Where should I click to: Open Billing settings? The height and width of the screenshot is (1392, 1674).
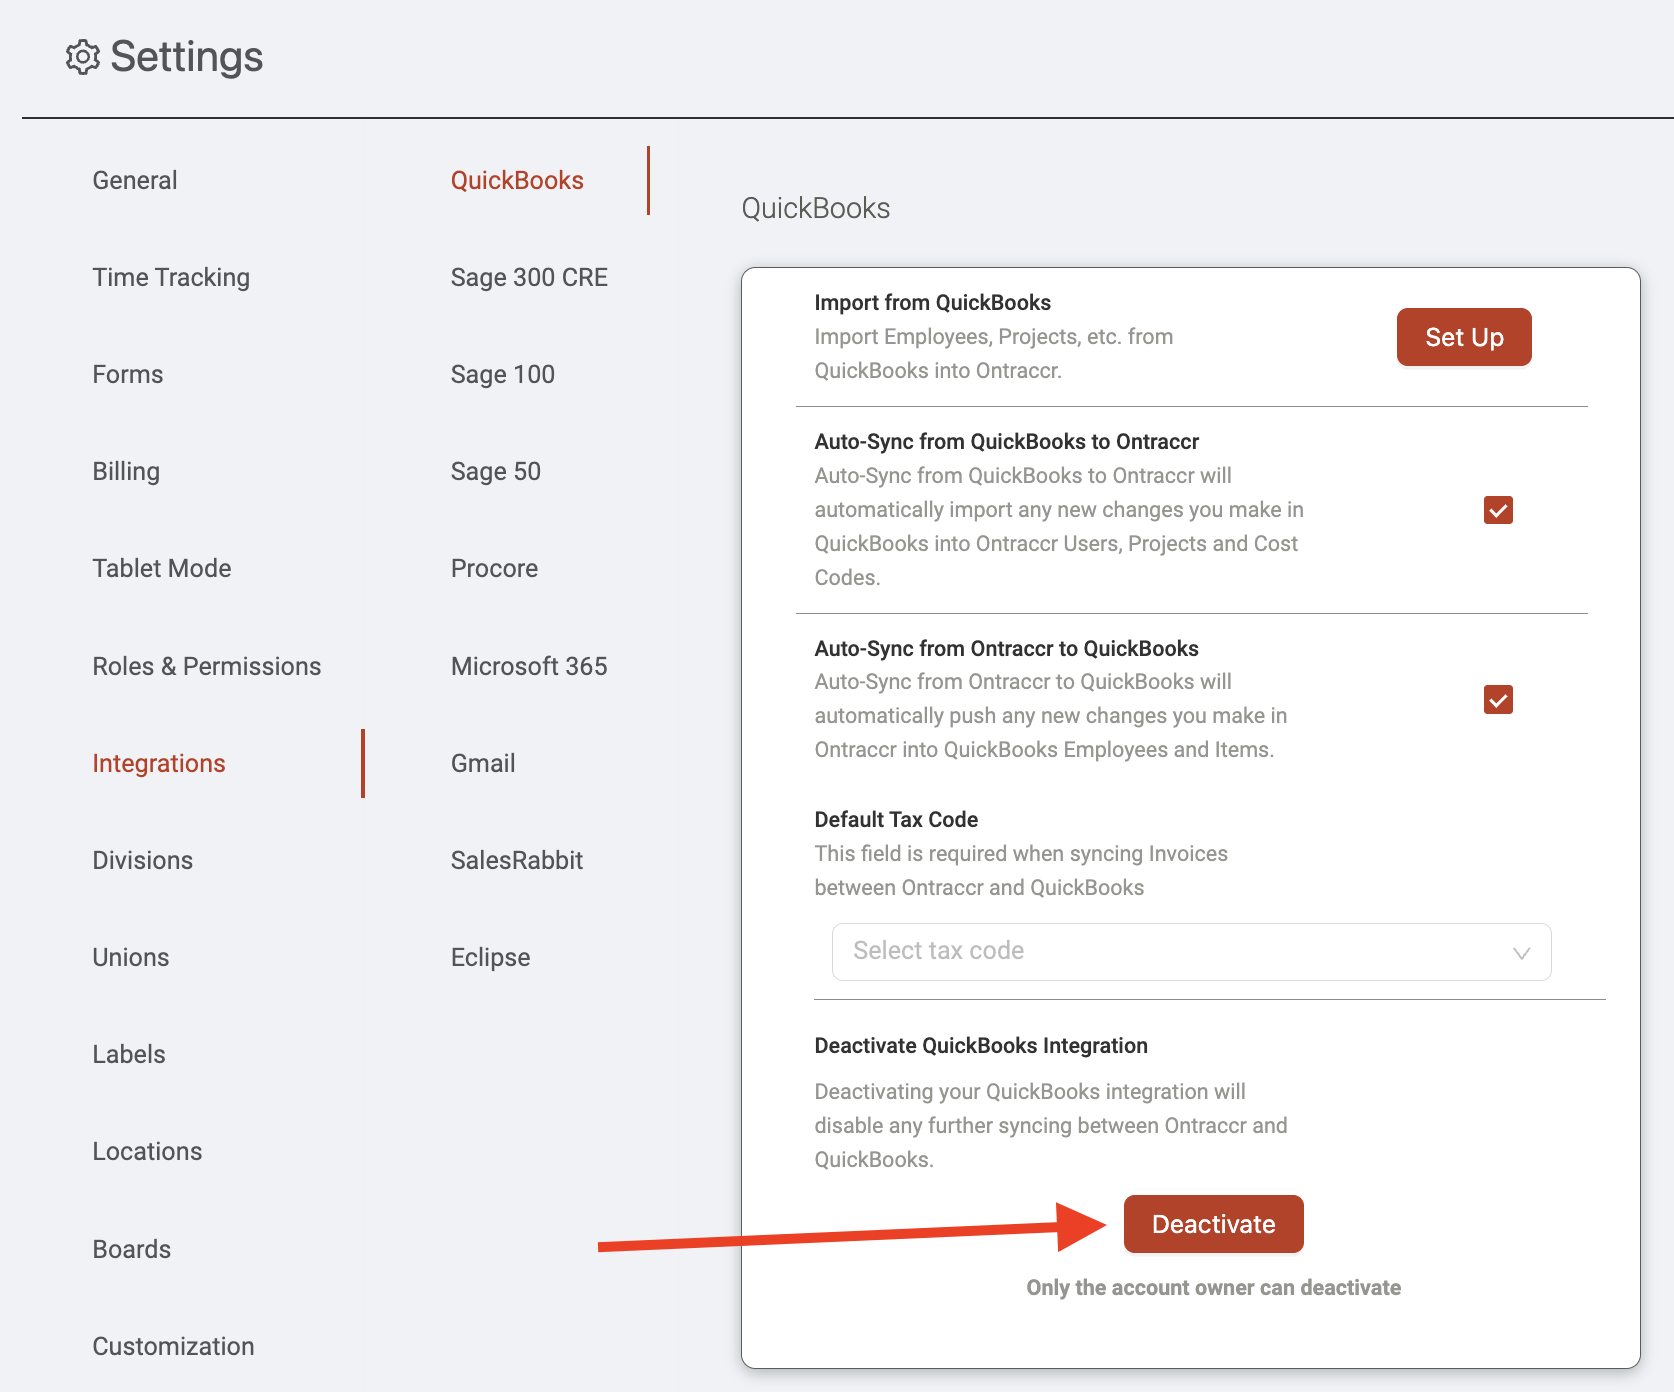pos(126,471)
